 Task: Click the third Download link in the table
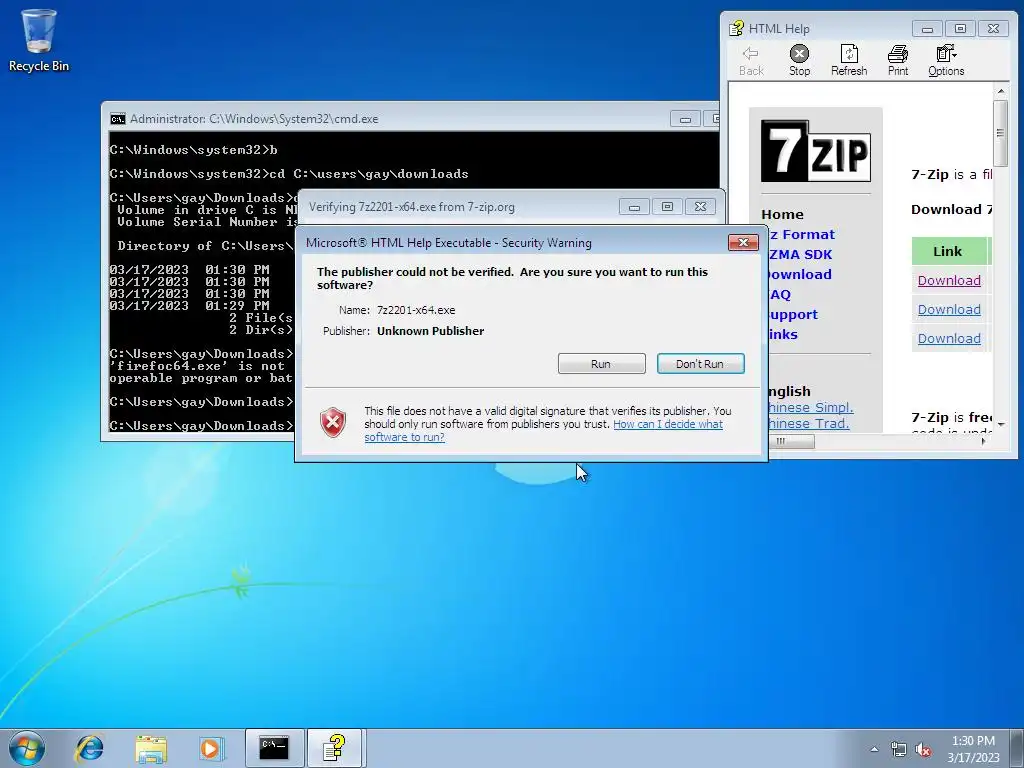coord(949,338)
